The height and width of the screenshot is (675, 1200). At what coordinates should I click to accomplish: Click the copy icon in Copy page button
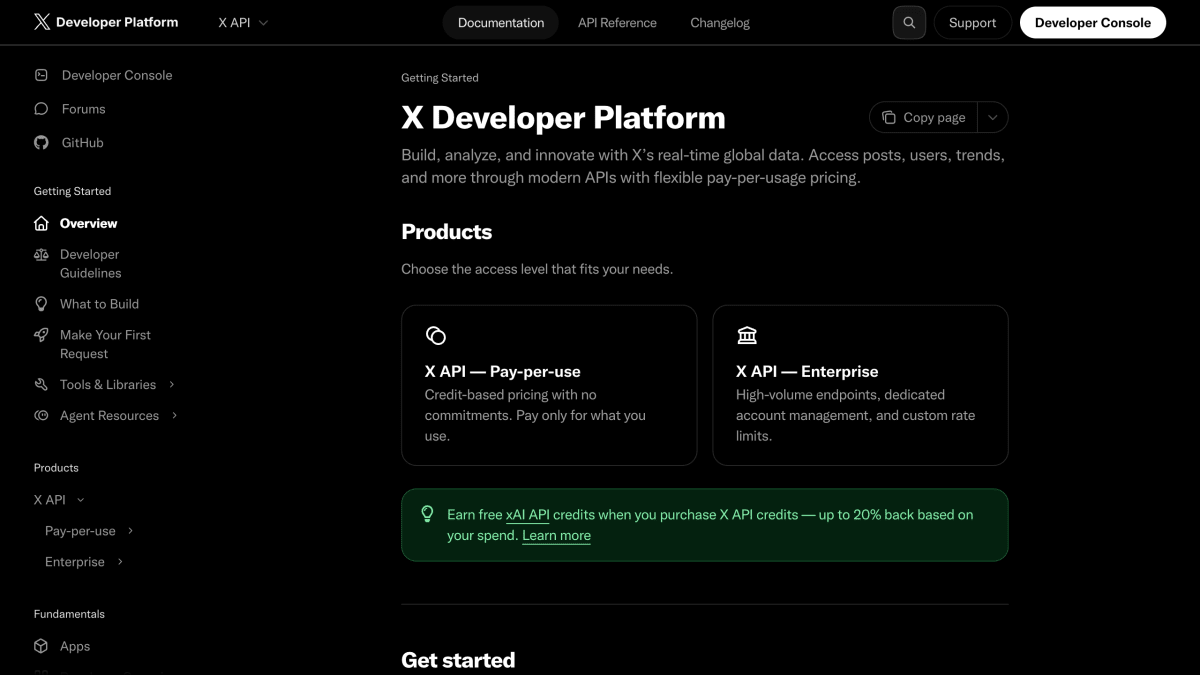tap(889, 117)
